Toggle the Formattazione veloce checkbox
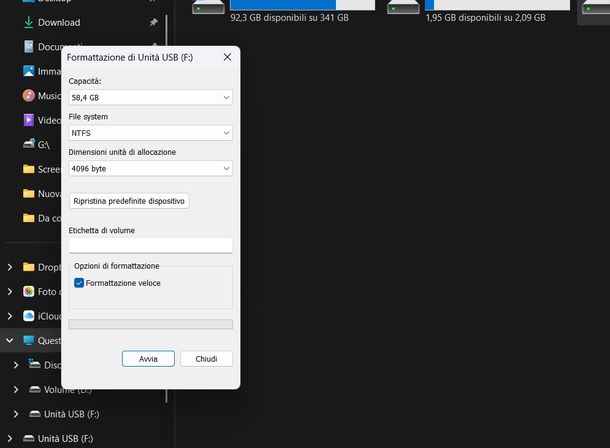 pyautogui.click(x=79, y=283)
